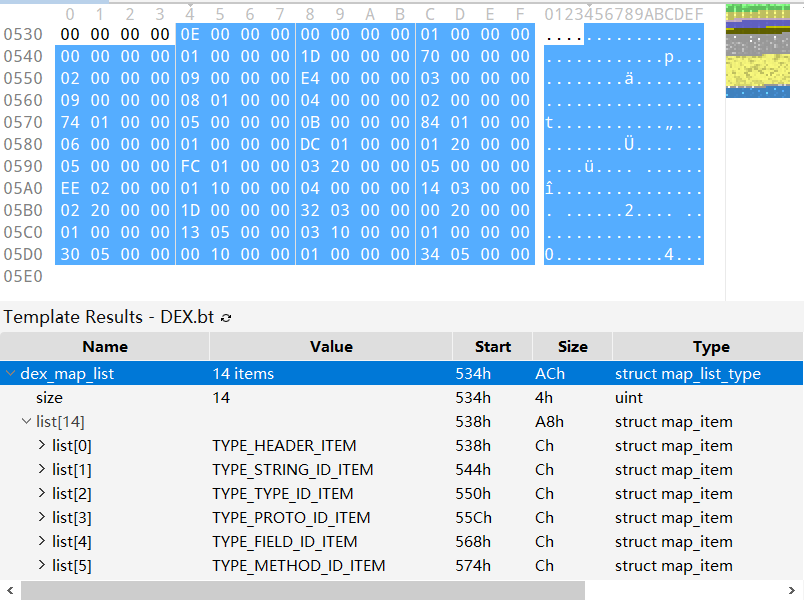Click the Size column header
This screenshot has width=804, height=600.
[572, 347]
